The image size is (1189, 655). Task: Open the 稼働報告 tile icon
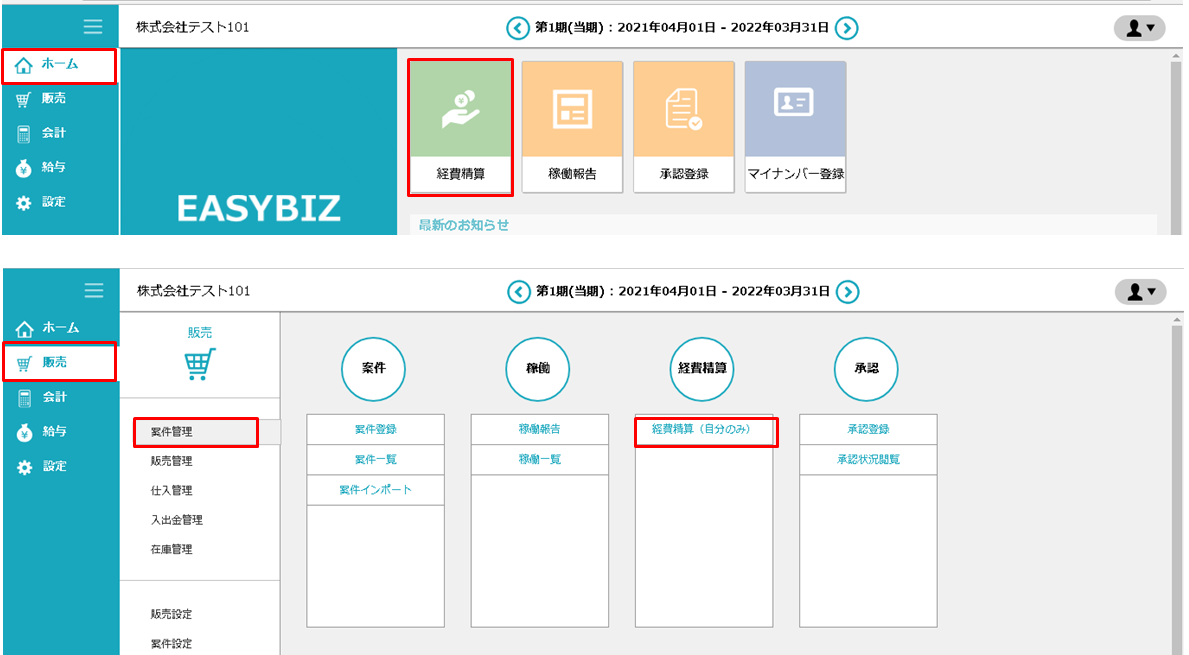572,110
